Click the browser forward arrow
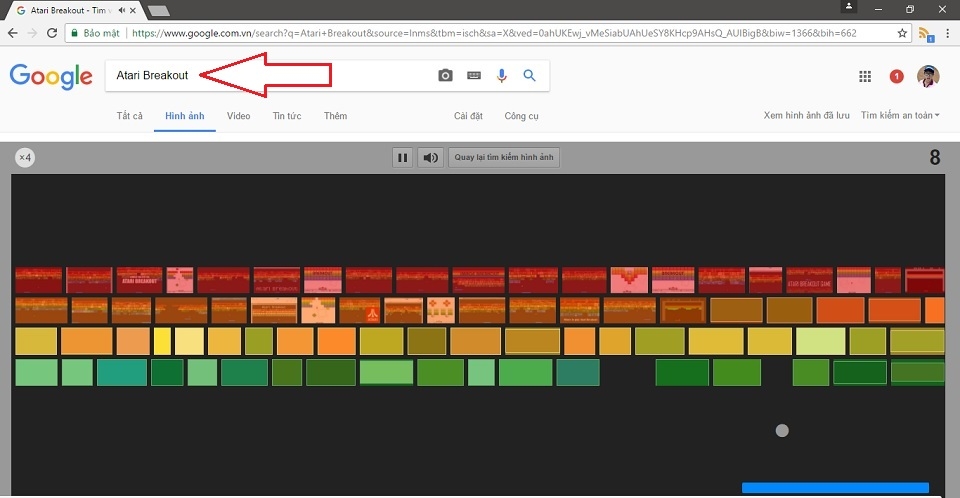This screenshot has height=498, width=960. [x=32, y=33]
